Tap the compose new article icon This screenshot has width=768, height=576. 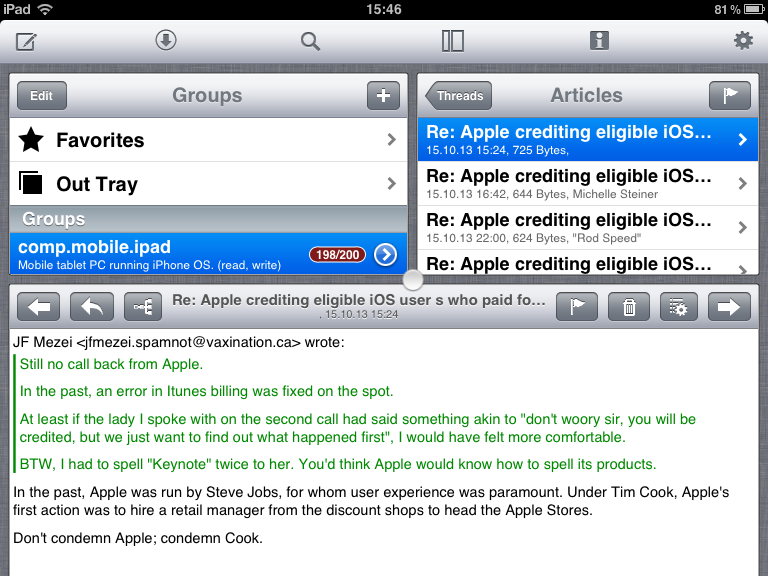pos(26,41)
